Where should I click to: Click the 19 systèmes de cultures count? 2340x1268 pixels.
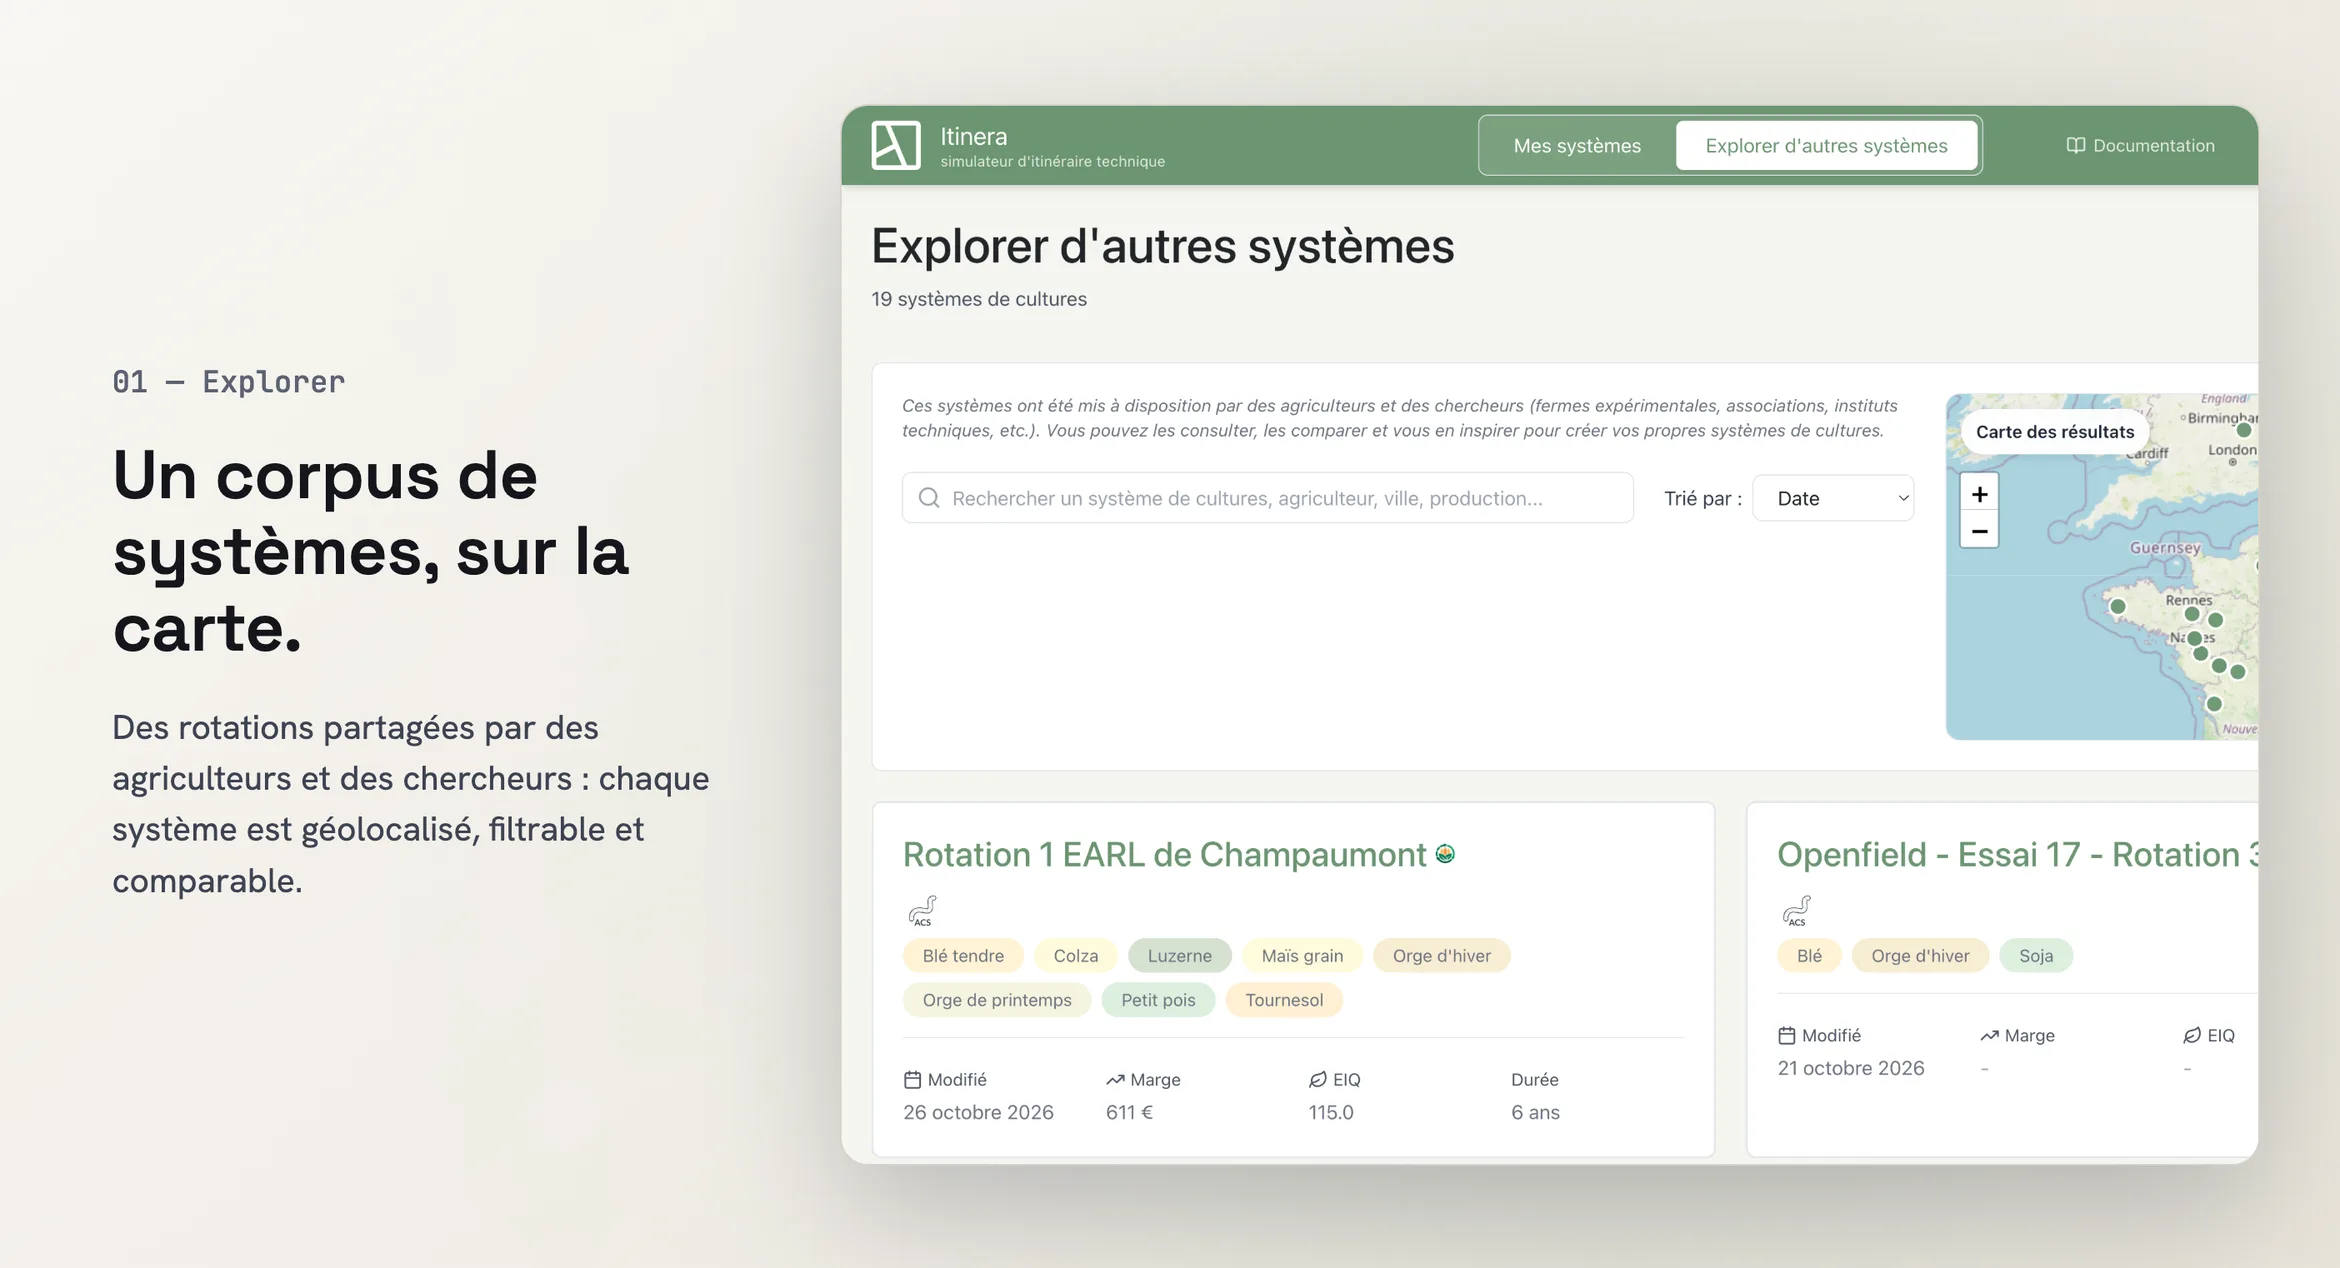pos(979,299)
